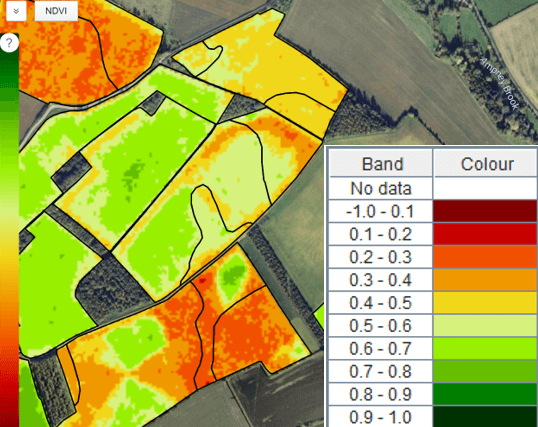Pick the white No data colour swatch
Viewport: 538px width, 427px height.
click(486, 188)
